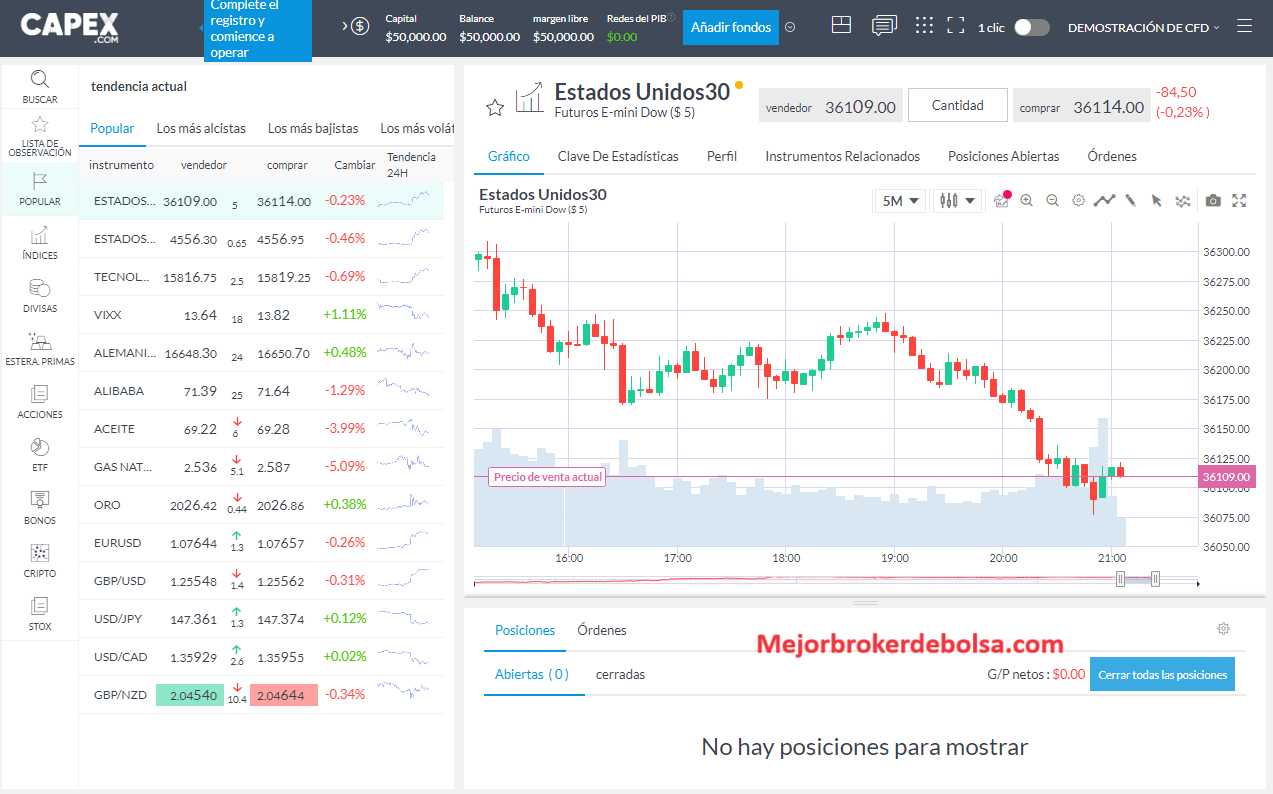Open the indicators studies icon
The height and width of the screenshot is (794, 1273).
(1183, 201)
